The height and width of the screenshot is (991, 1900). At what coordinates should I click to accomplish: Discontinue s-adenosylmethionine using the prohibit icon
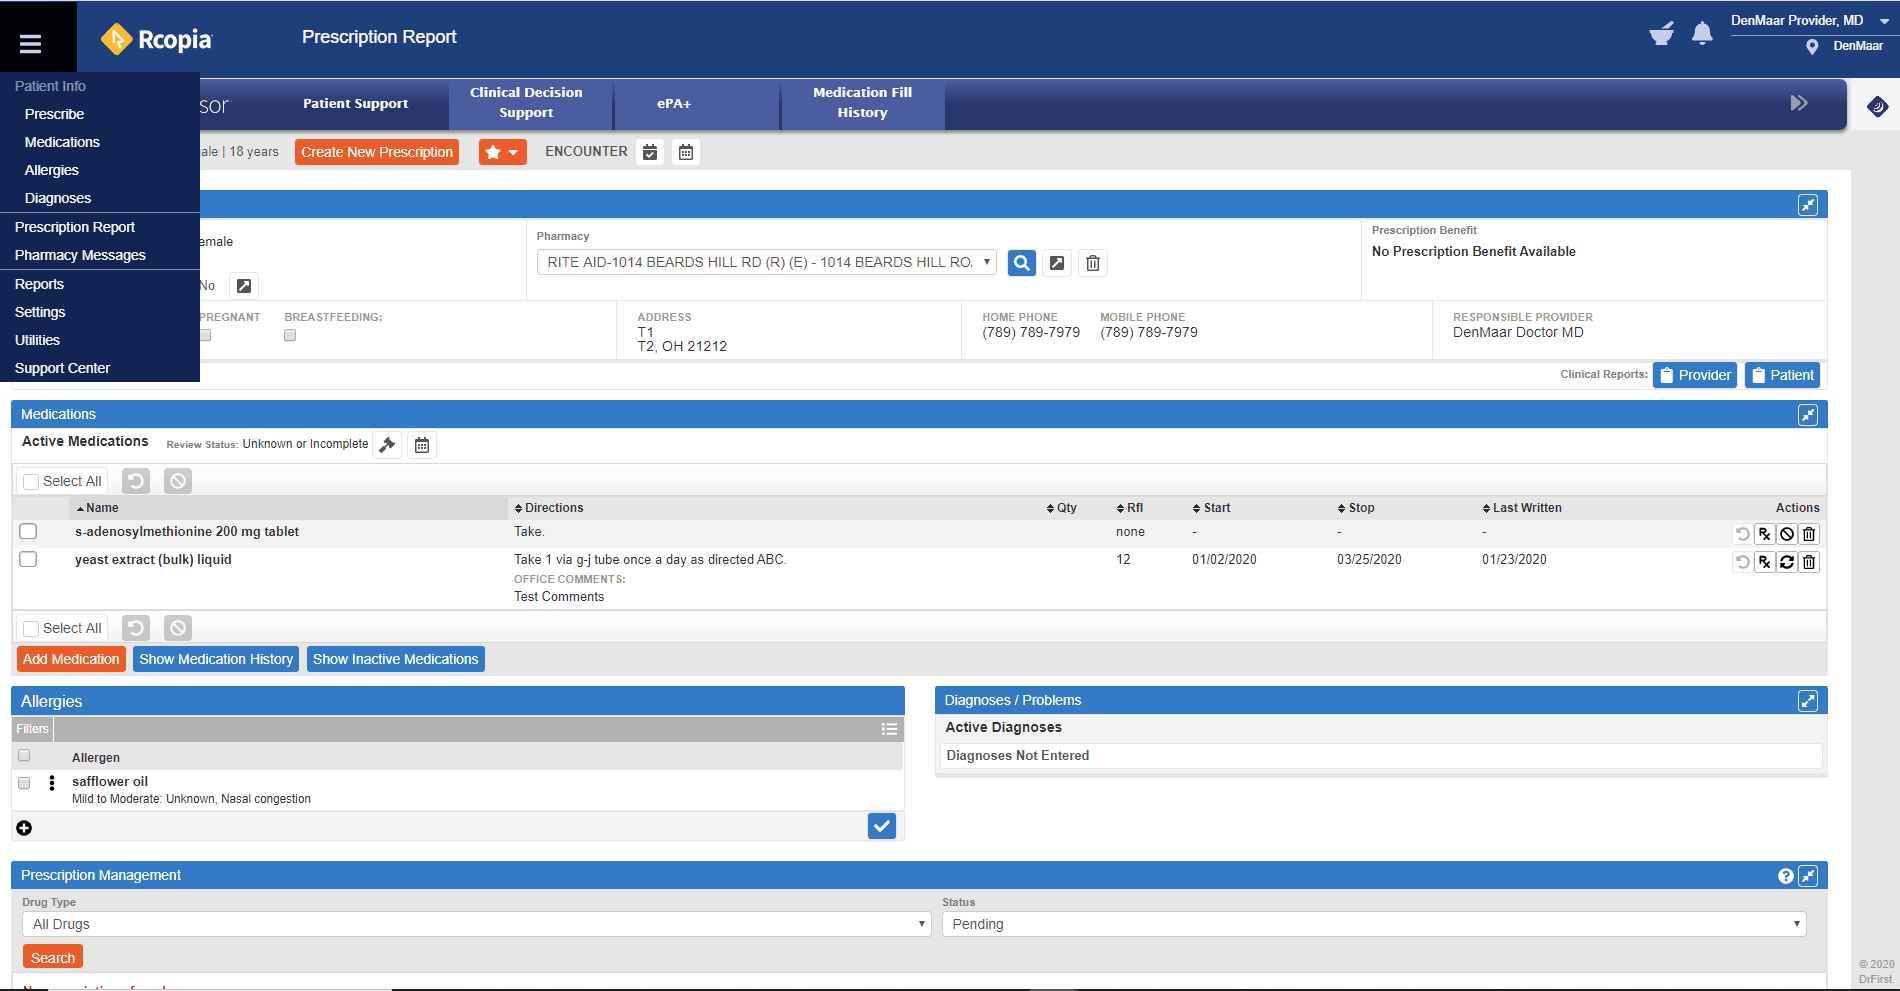(1787, 533)
